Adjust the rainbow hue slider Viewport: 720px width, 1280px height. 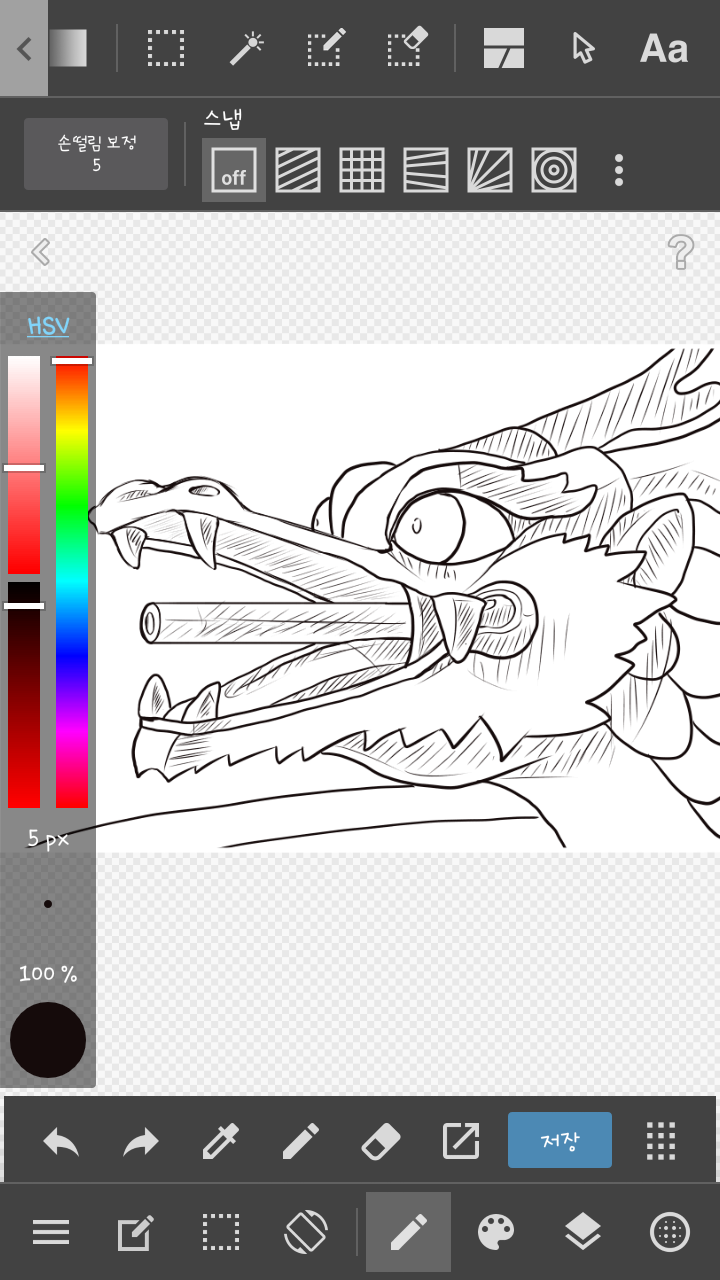pos(72,582)
